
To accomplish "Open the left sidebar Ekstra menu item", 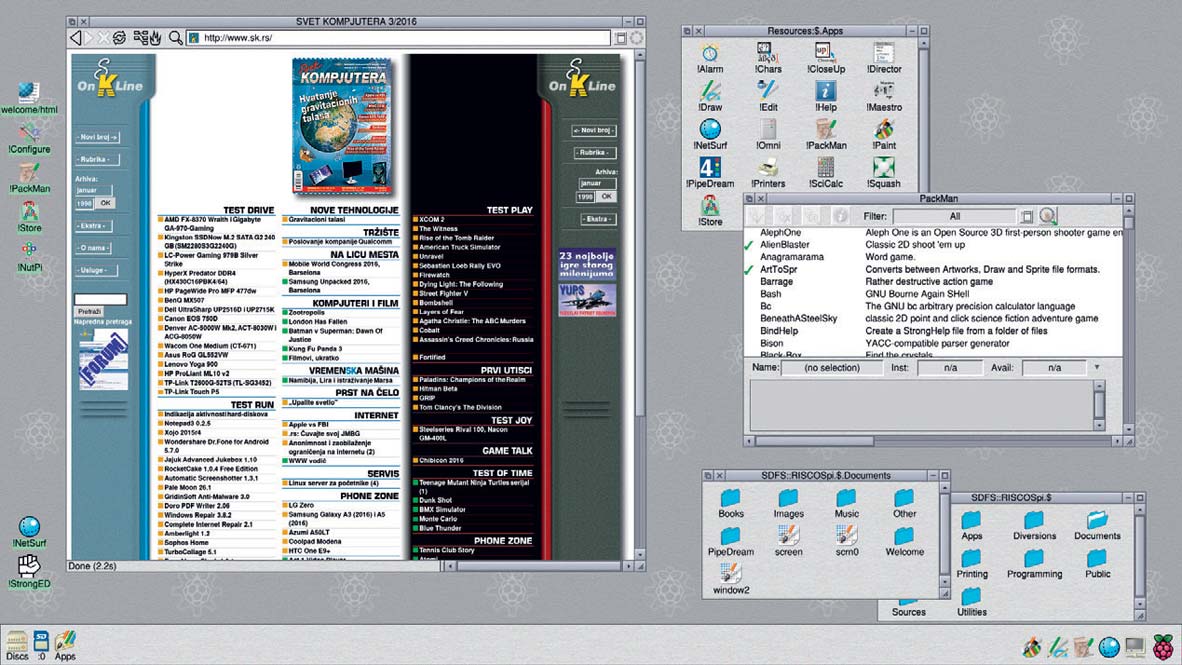I will (x=93, y=225).
